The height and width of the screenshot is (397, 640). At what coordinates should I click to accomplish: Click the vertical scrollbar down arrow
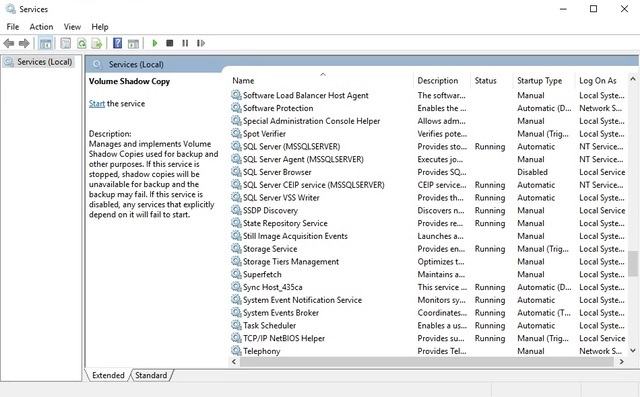tap(633, 350)
